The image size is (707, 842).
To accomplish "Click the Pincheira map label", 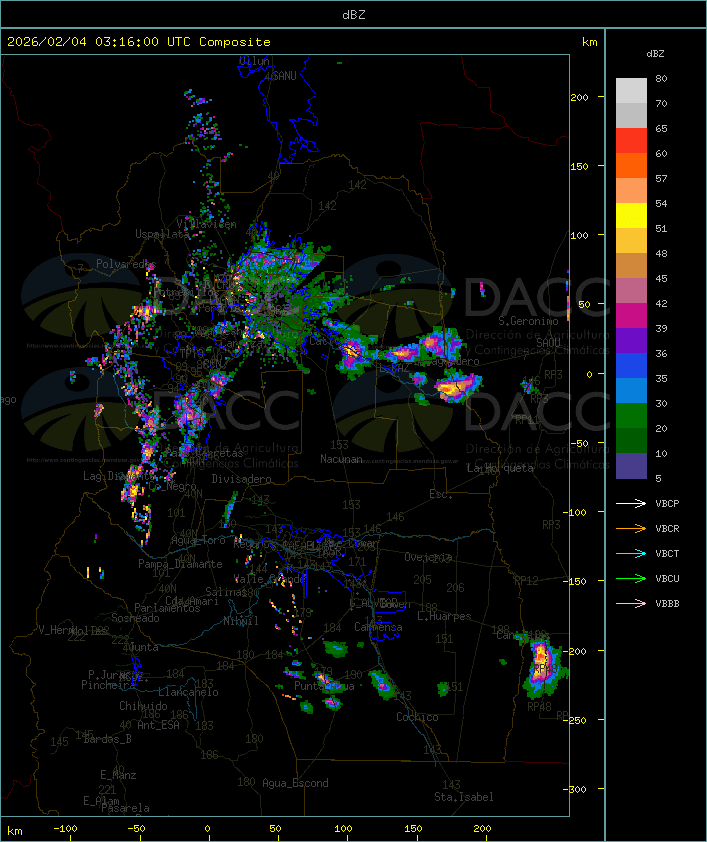I will 108,685.
